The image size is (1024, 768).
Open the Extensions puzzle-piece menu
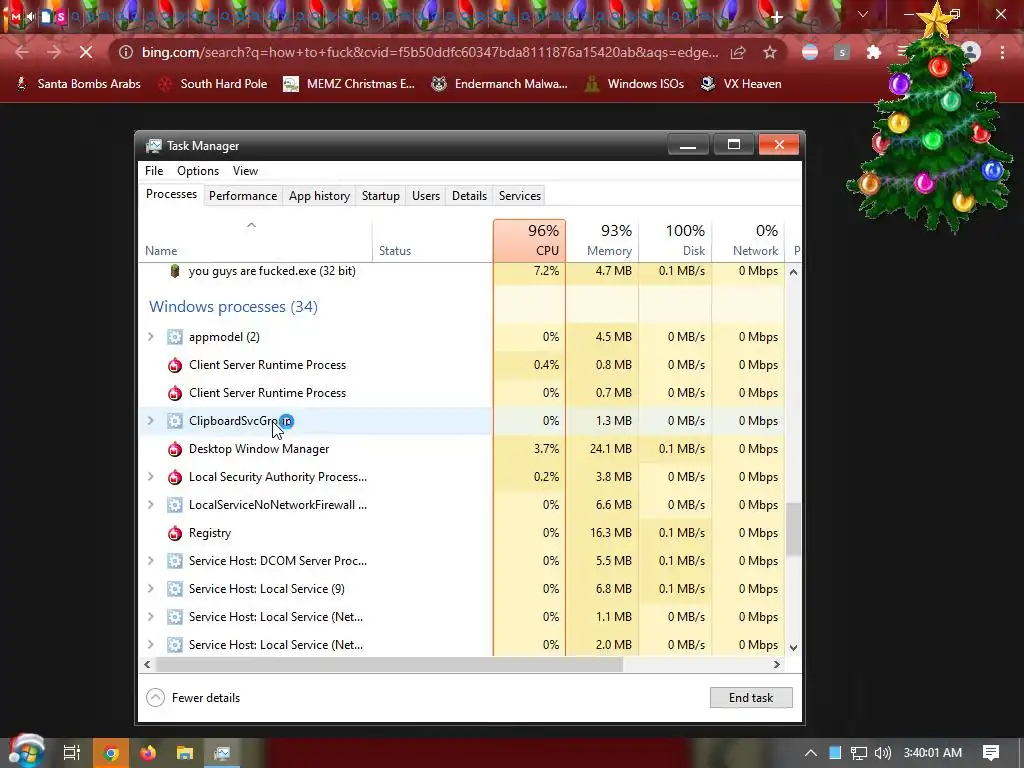873,52
